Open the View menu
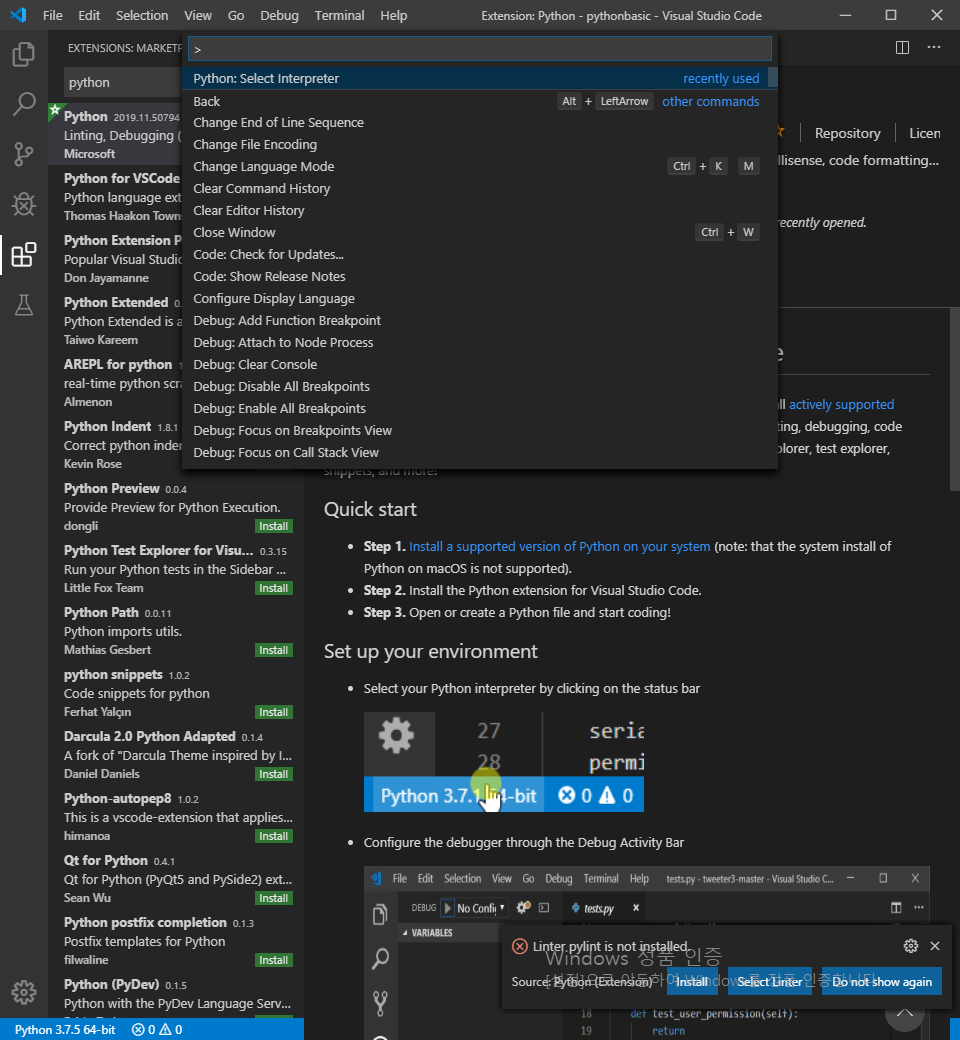The height and width of the screenshot is (1040, 960). (198, 15)
